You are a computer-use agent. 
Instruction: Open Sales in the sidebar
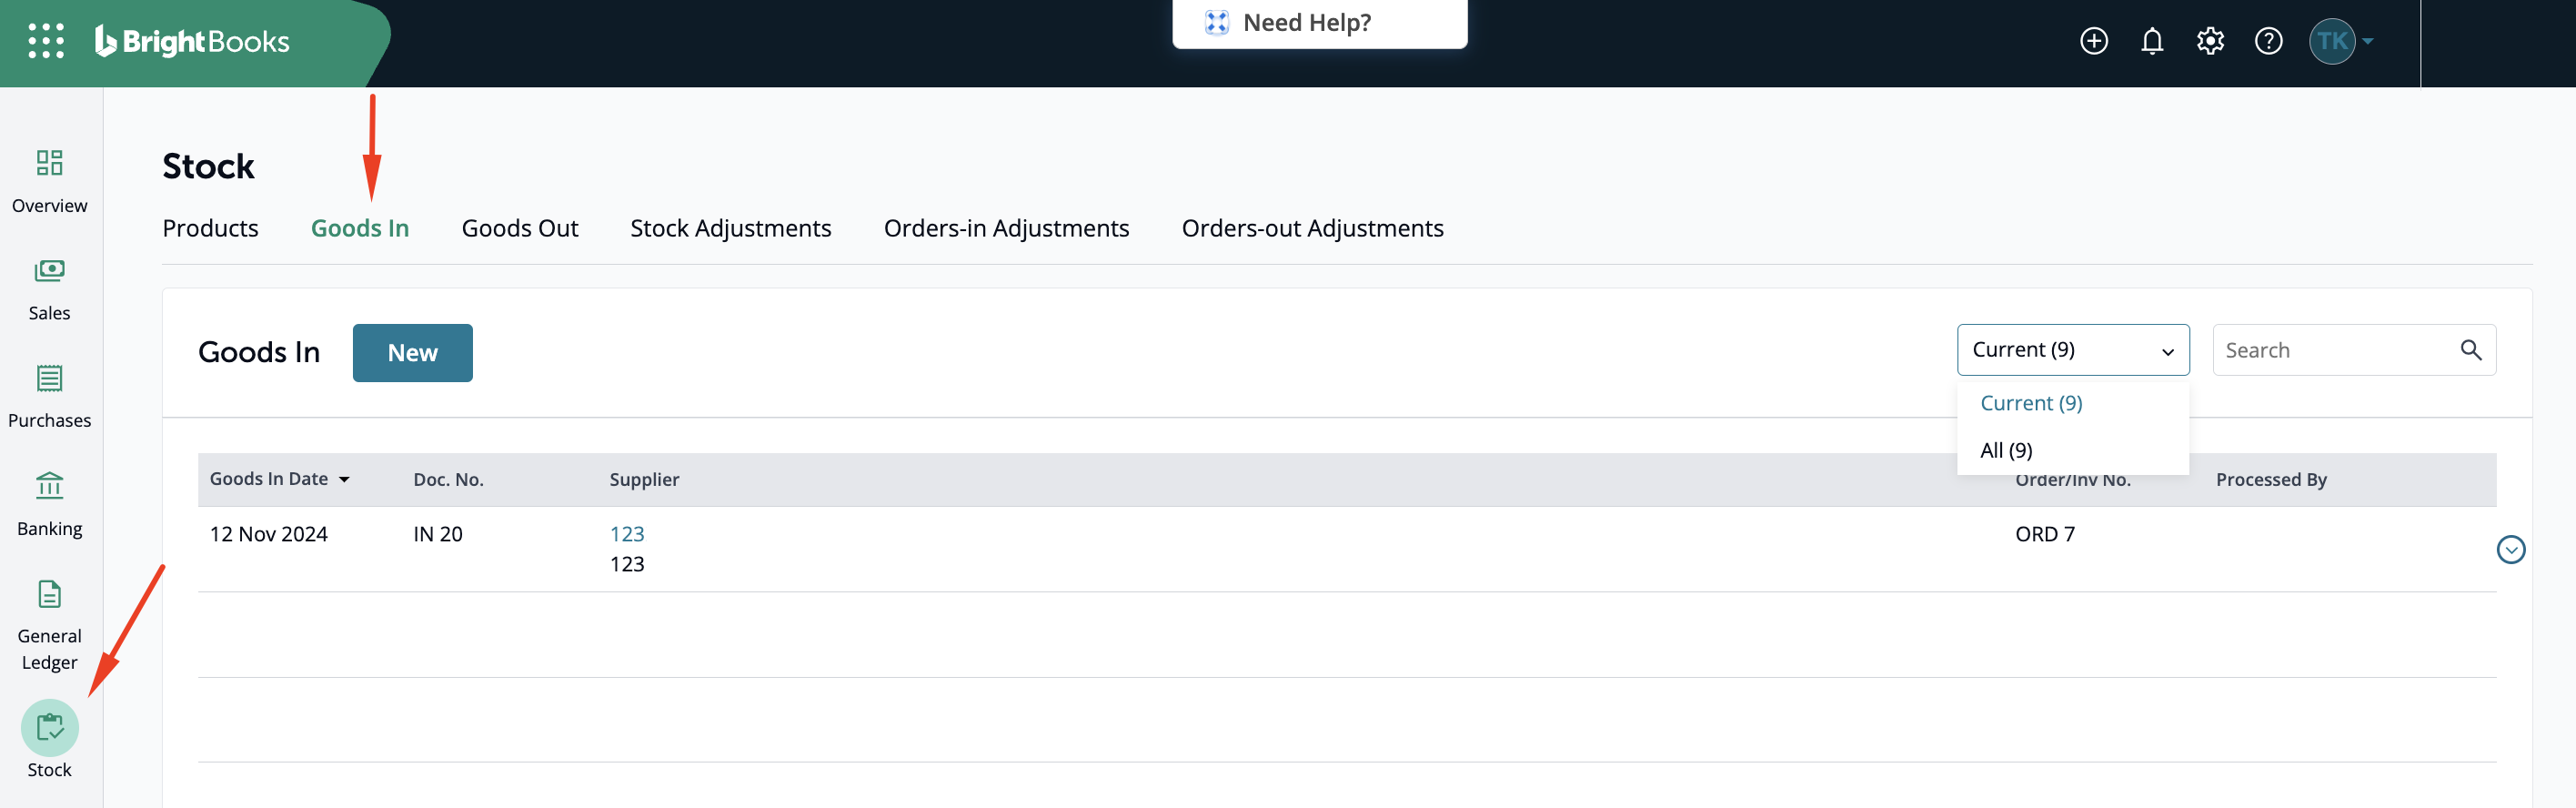(x=49, y=289)
